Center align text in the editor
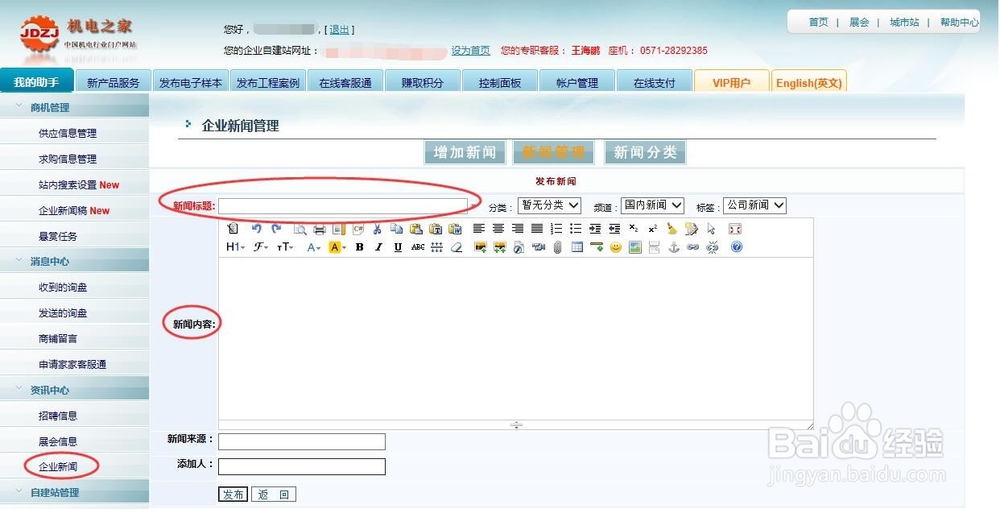Image resolution: width=1000 pixels, height=509 pixels. [x=498, y=228]
